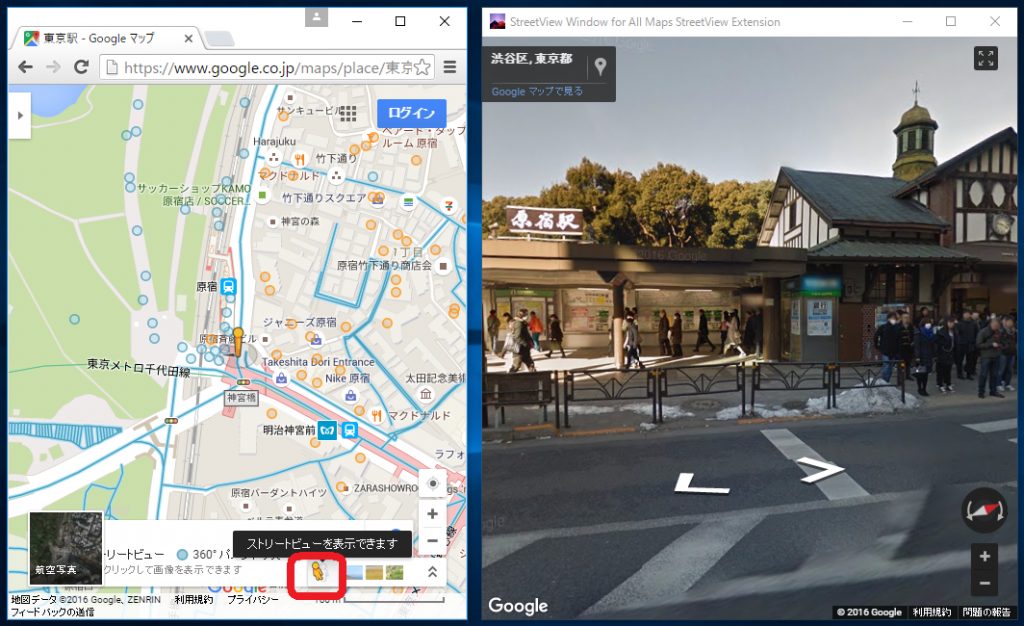Center map on my location
The width and height of the screenshot is (1024, 626).
[x=432, y=484]
